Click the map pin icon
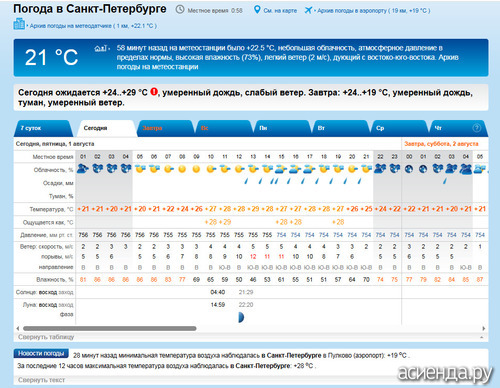 257,10
